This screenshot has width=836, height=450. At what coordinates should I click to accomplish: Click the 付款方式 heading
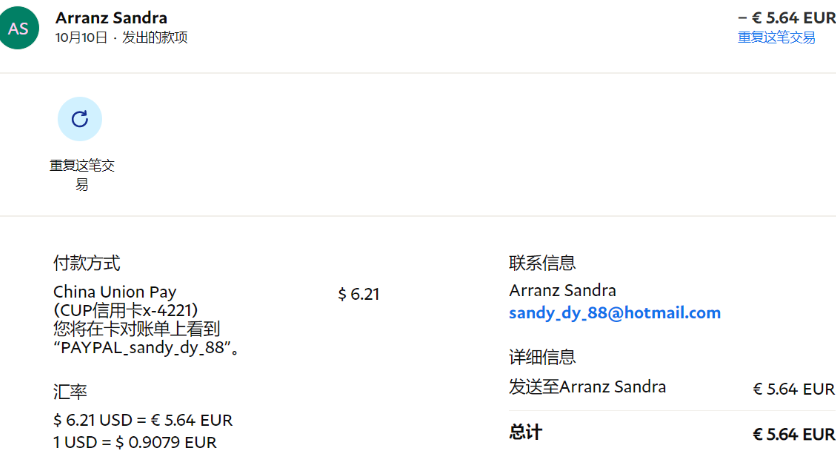(87, 263)
